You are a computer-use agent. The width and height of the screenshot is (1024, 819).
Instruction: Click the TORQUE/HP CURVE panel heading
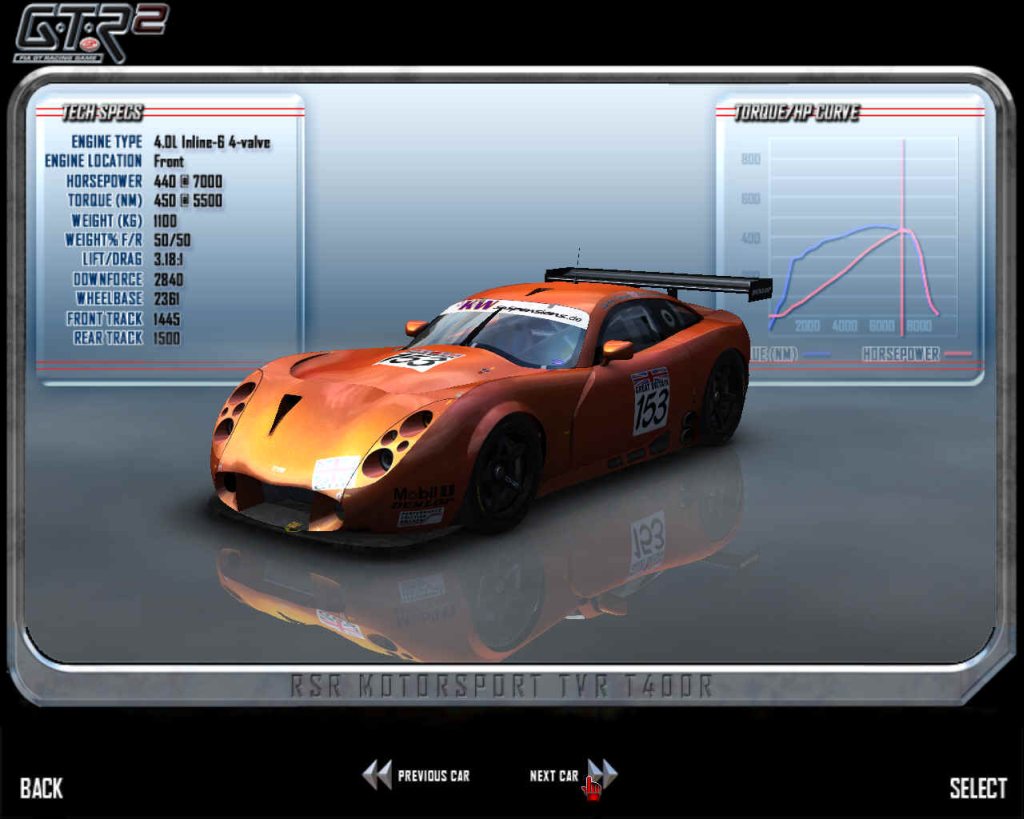[797, 113]
